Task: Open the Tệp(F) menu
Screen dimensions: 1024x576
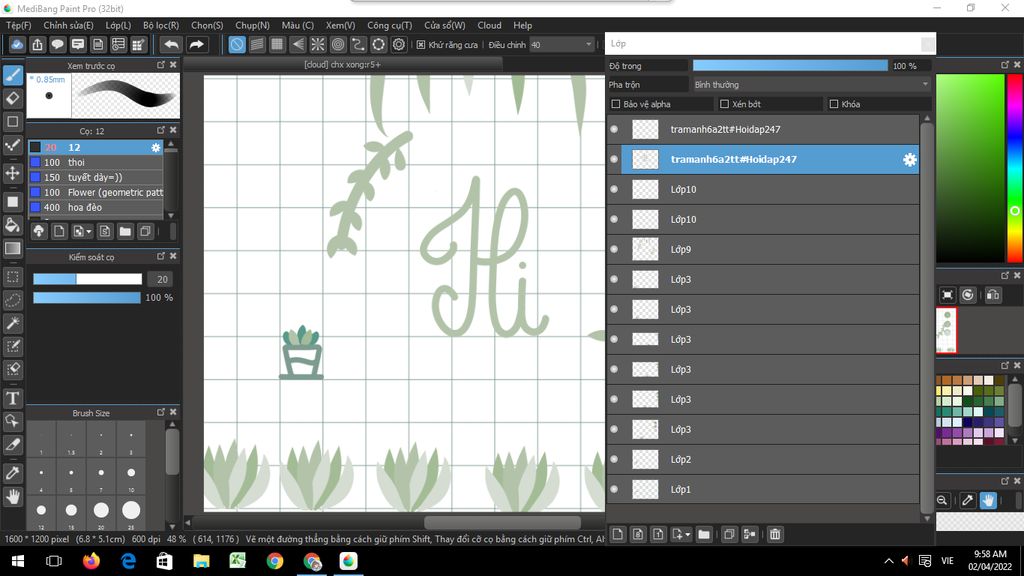Action: [18, 25]
